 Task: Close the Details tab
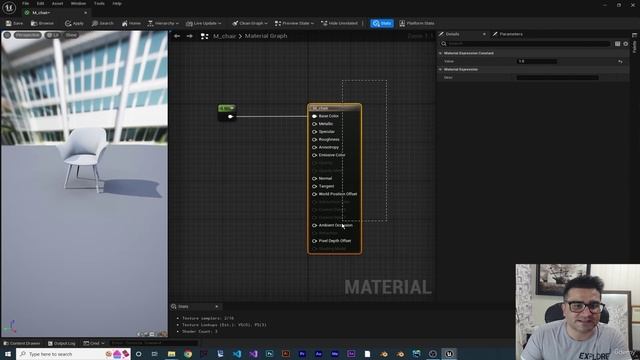pos(484,34)
